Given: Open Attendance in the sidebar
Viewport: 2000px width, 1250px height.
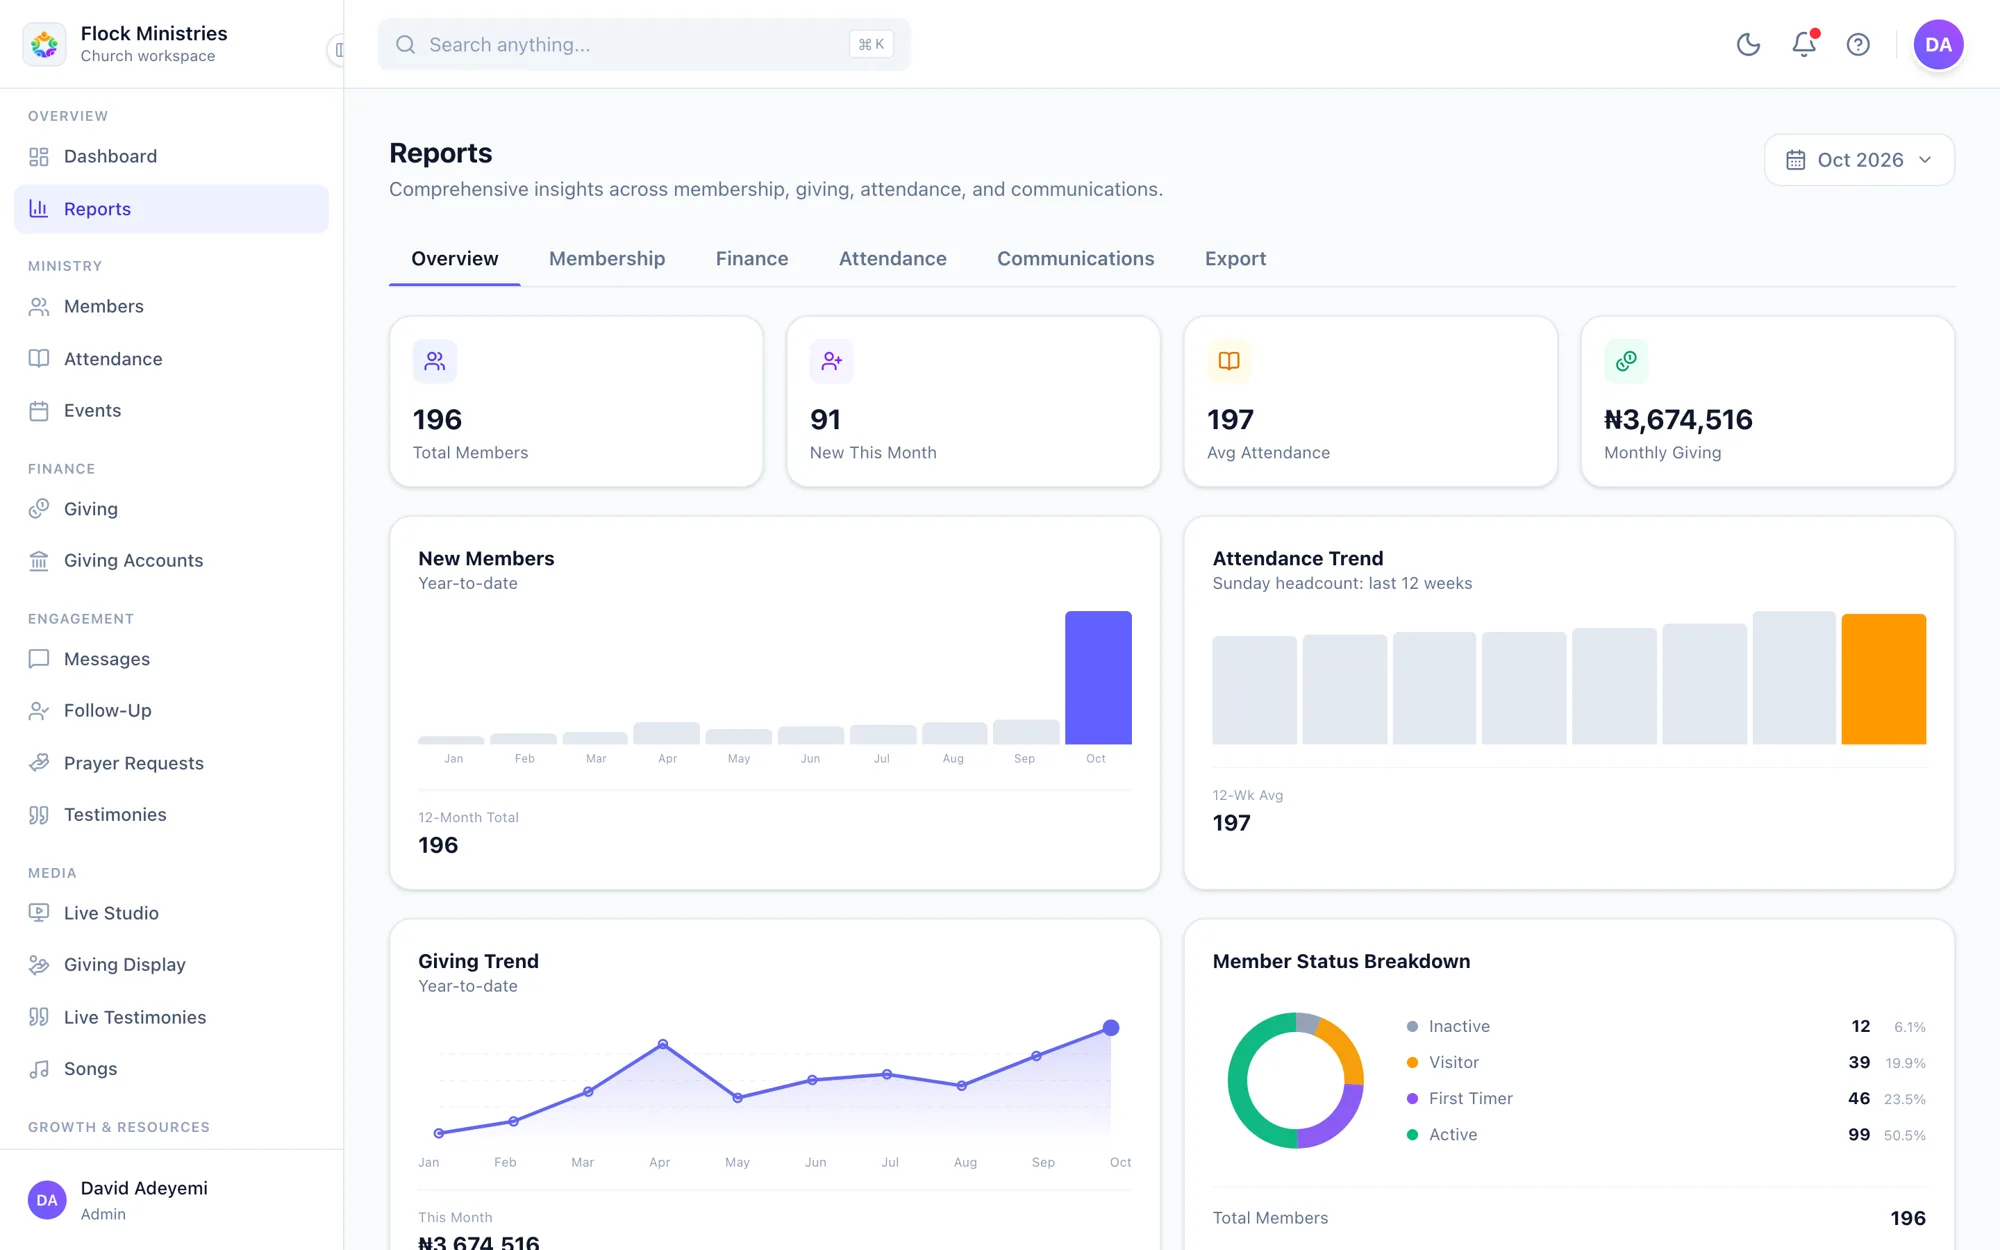Looking at the screenshot, I should tap(171, 359).
